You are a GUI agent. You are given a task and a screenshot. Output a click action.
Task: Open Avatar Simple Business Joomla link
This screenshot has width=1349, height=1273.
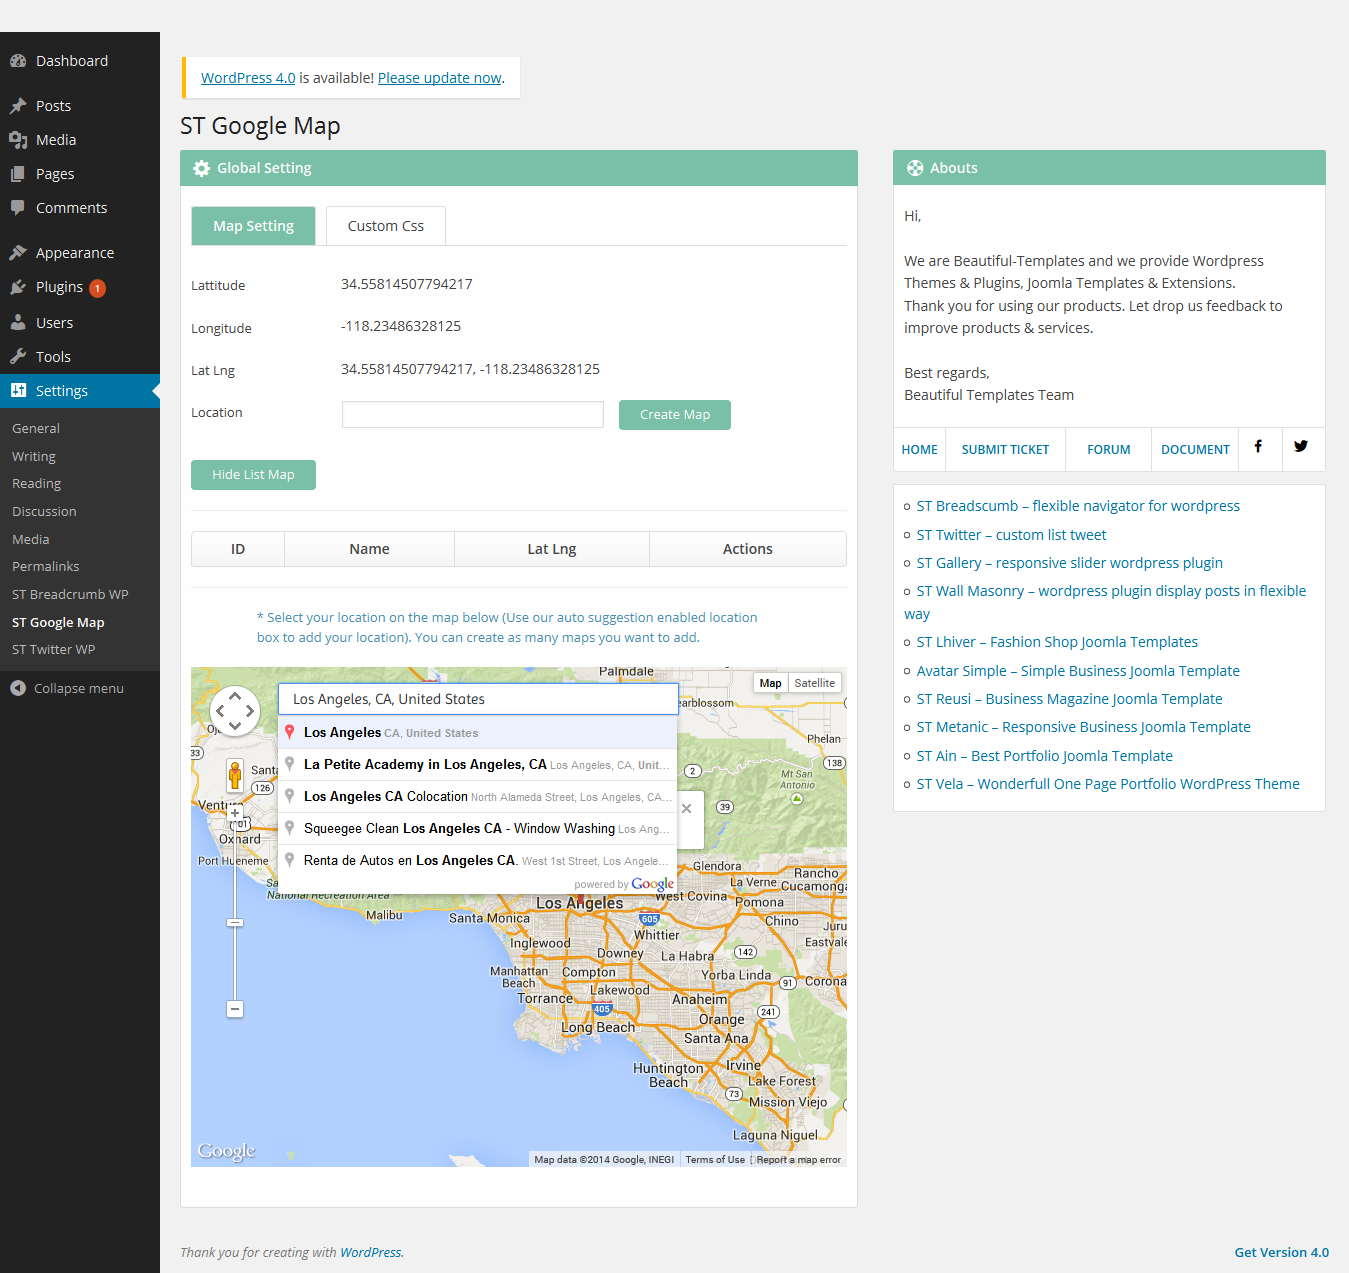click(x=1078, y=671)
